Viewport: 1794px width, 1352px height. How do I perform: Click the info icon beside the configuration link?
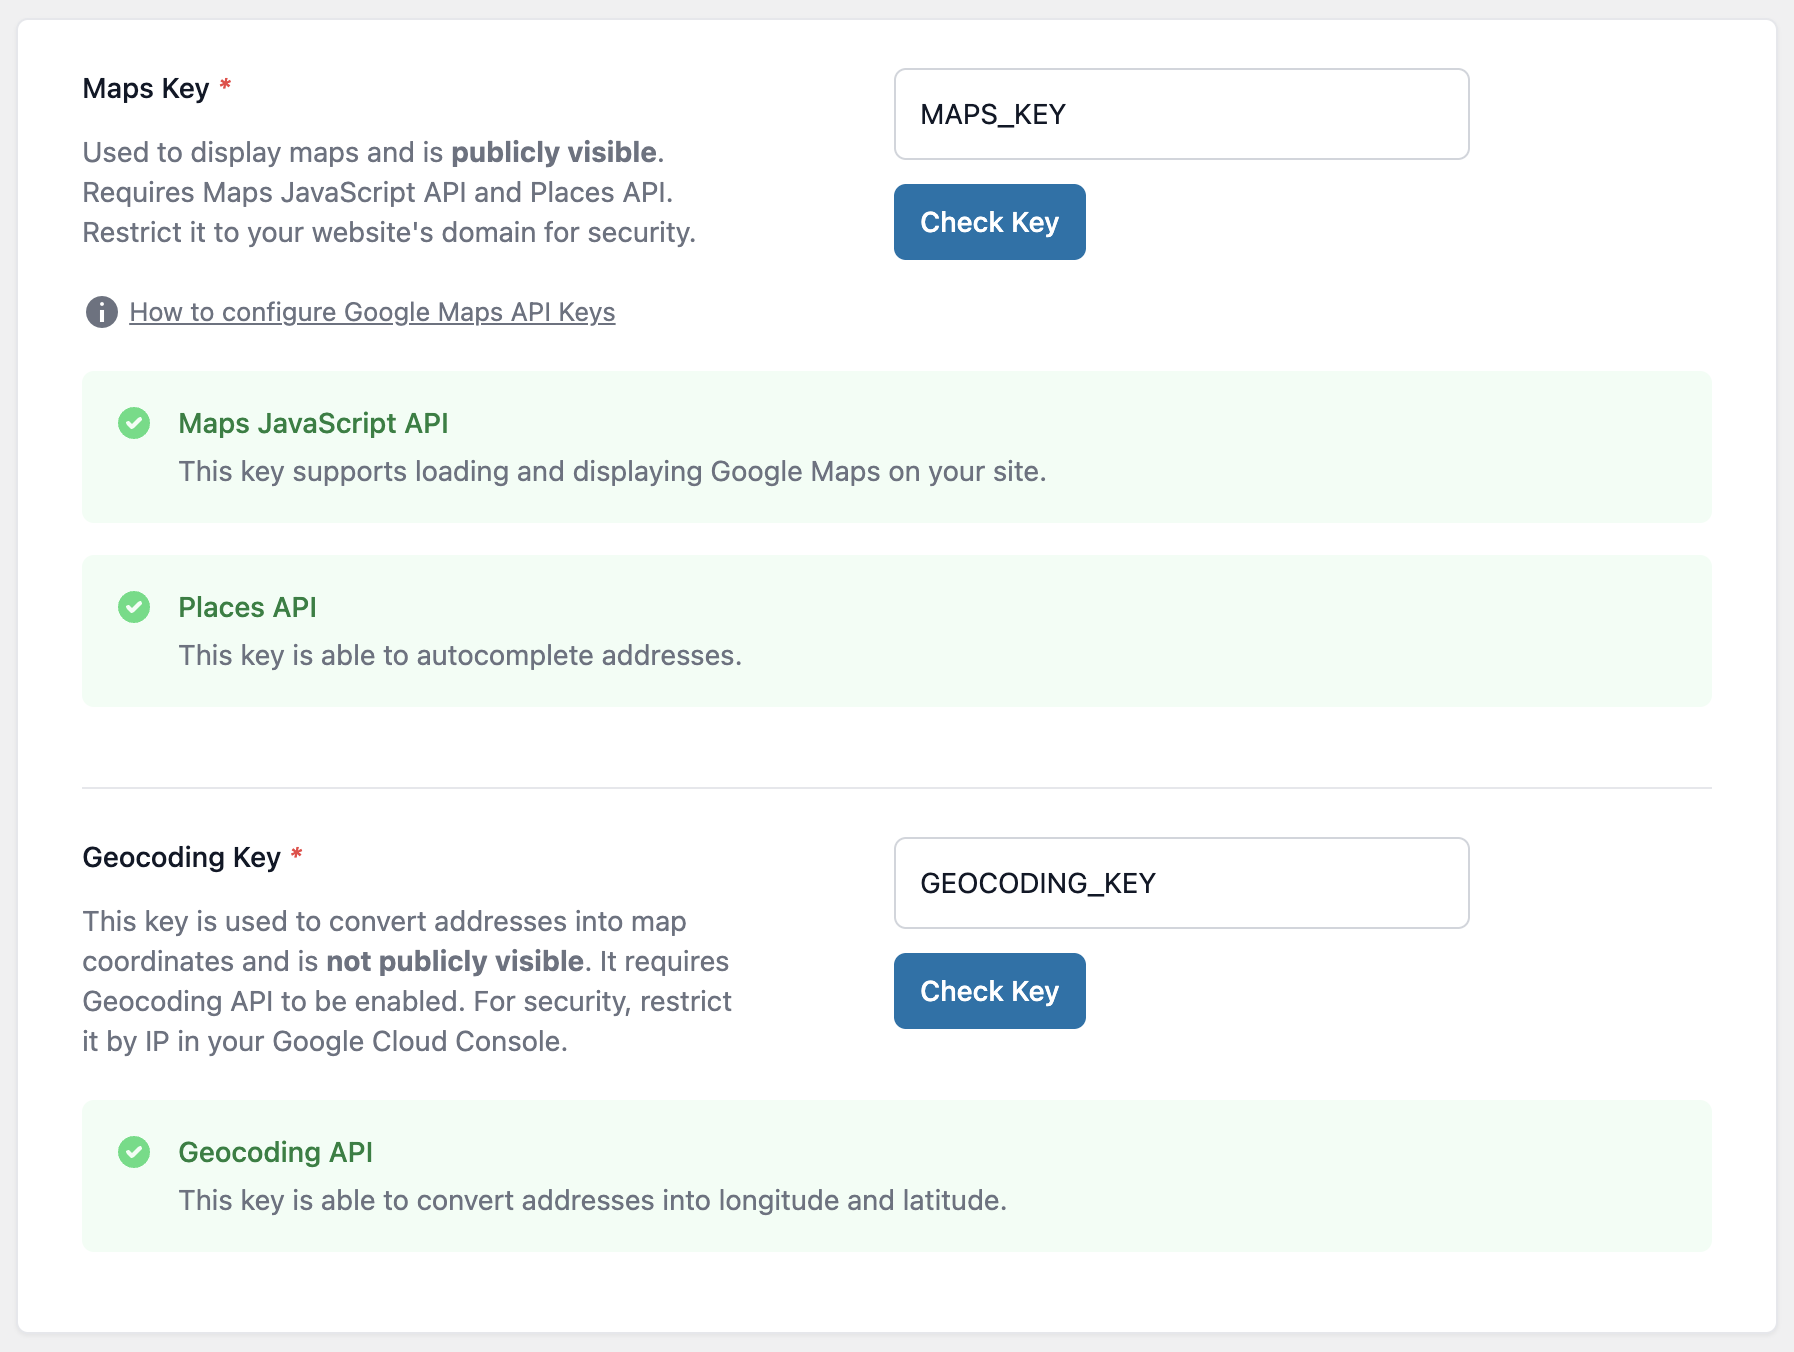pyautogui.click(x=101, y=312)
